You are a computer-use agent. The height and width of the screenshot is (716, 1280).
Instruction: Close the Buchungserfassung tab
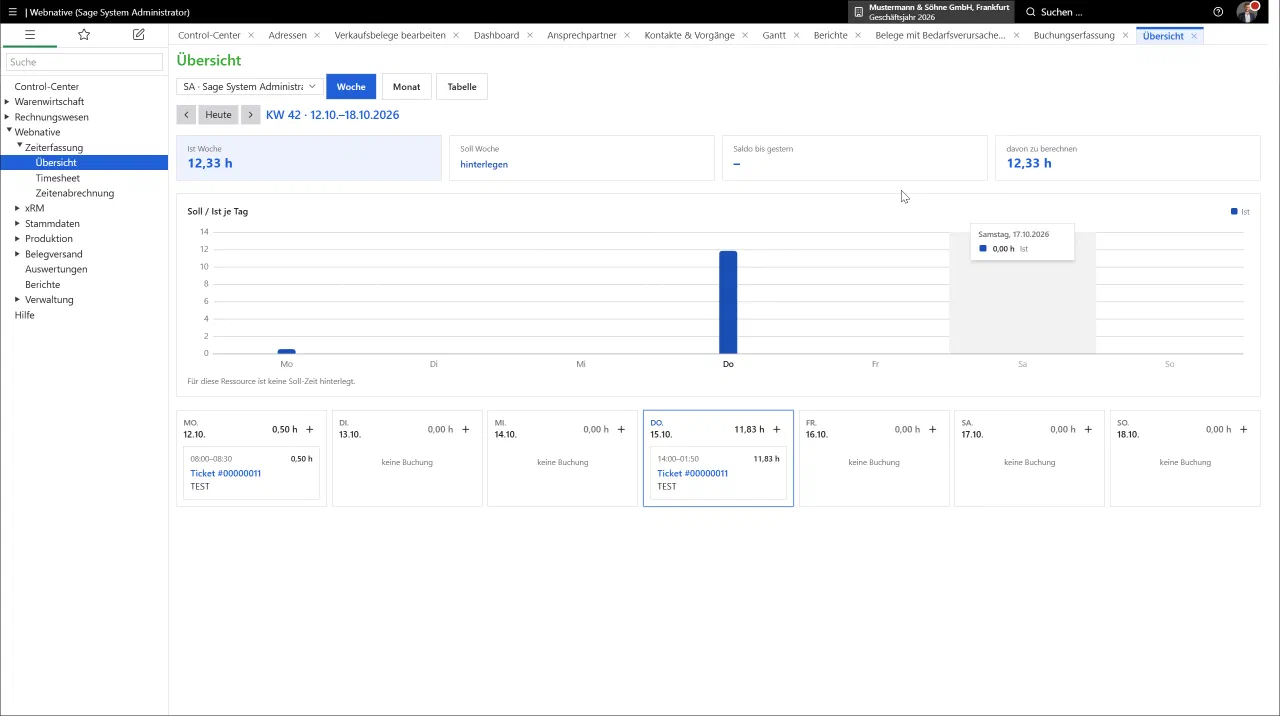[x=1125, y=35]
